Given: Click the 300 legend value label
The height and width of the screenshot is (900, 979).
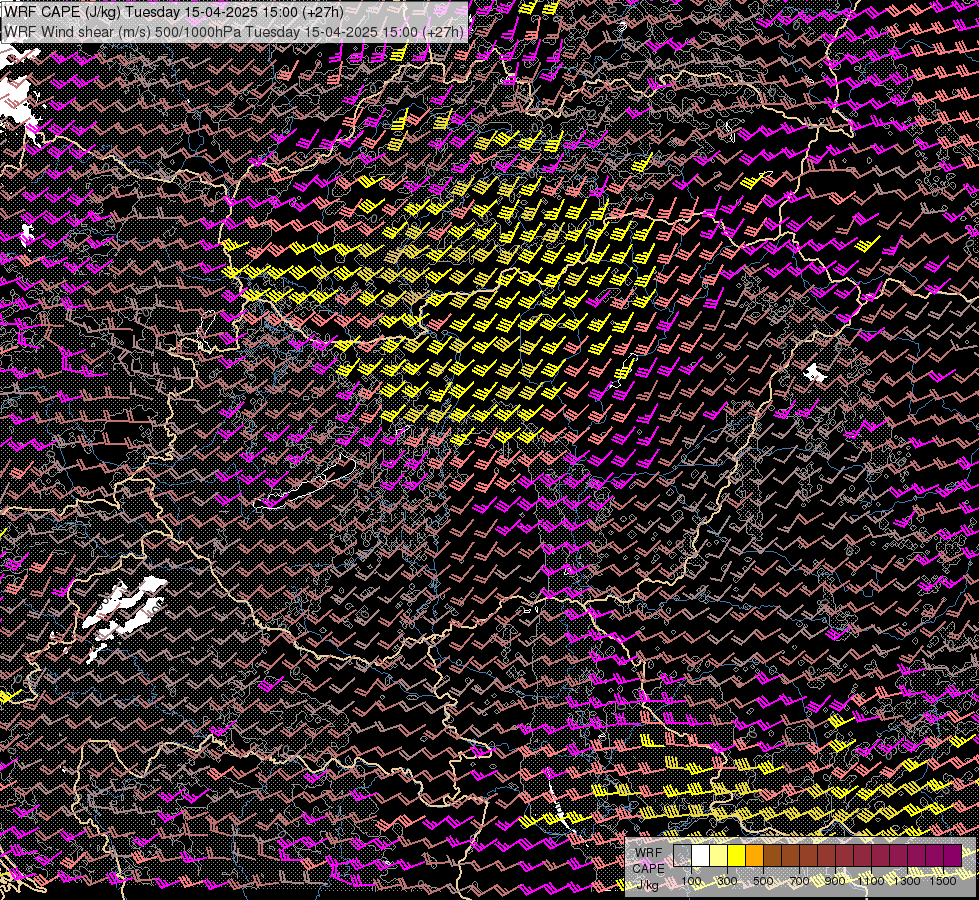Looking at the screenshot, I should [x=727, y=881].
